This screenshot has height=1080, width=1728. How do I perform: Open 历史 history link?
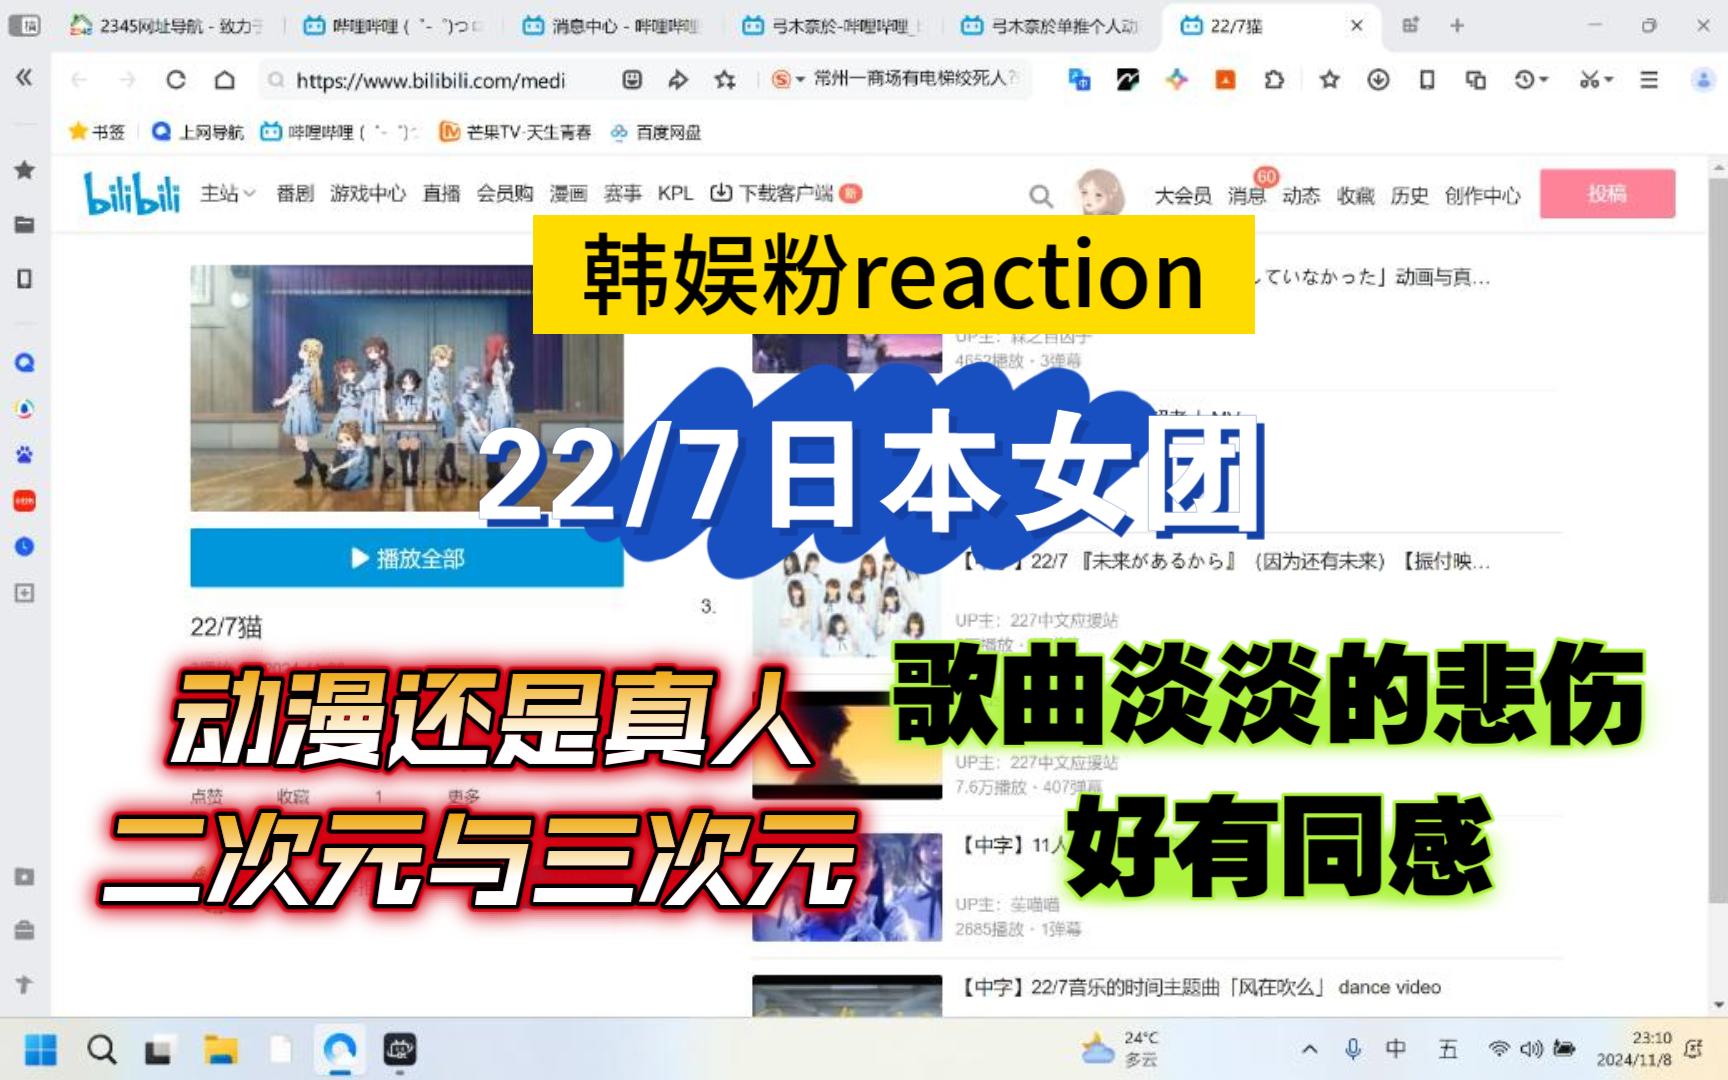(x=1409, y=196)
